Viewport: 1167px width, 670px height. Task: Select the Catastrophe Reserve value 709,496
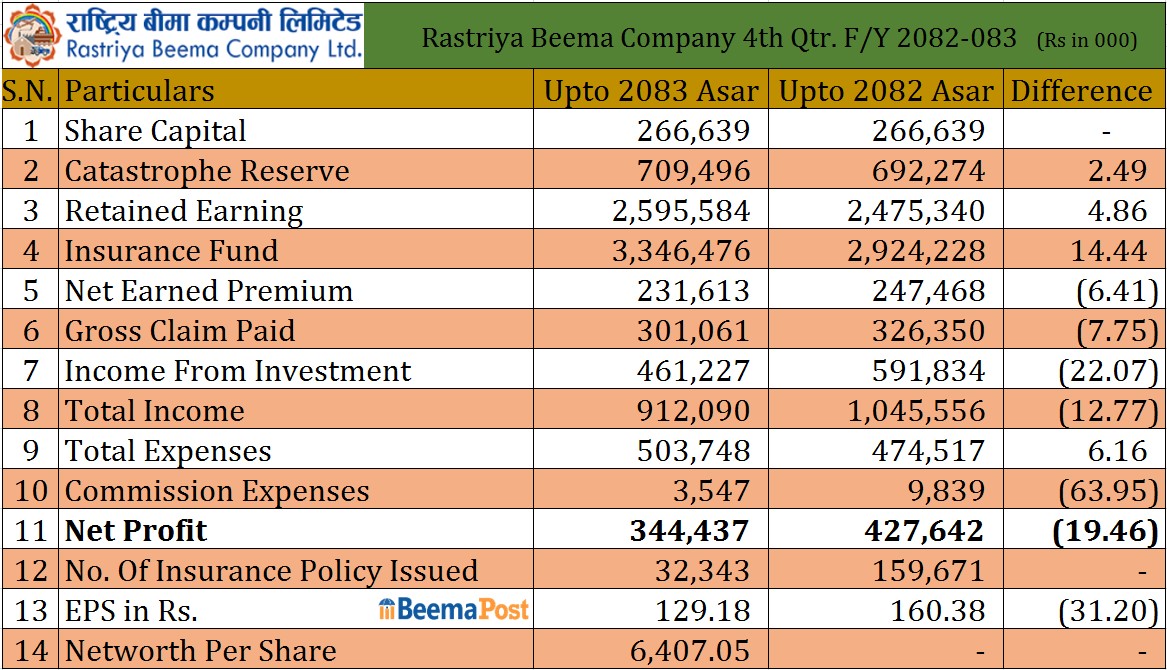click(694, 171)
